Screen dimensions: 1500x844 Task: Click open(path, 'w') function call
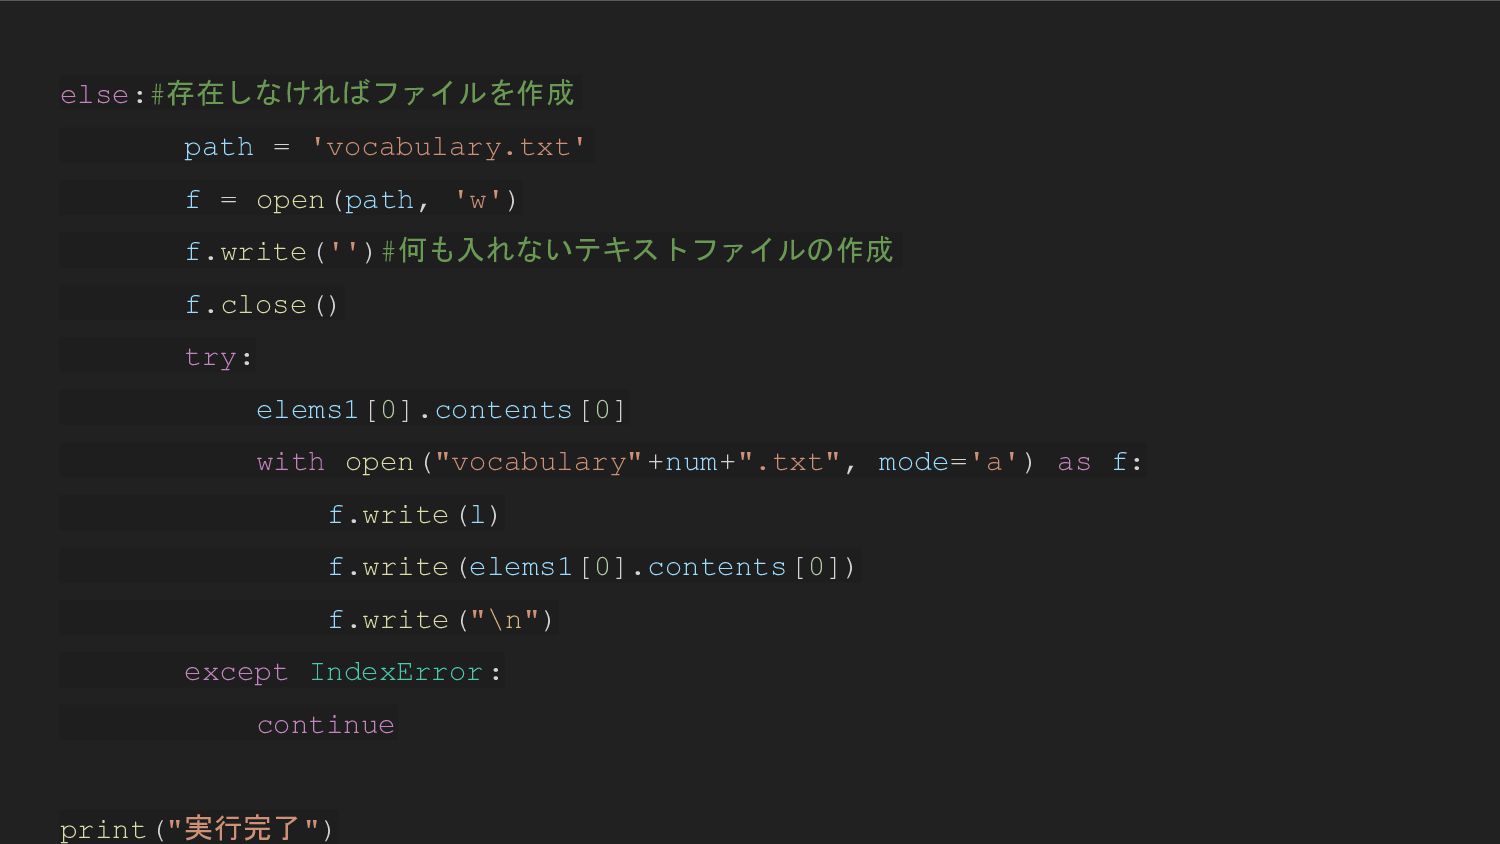387,200
